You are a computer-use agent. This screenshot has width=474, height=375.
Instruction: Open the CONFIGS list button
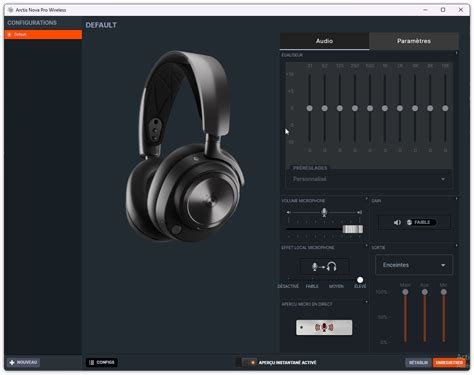click(x=102, y=362)
